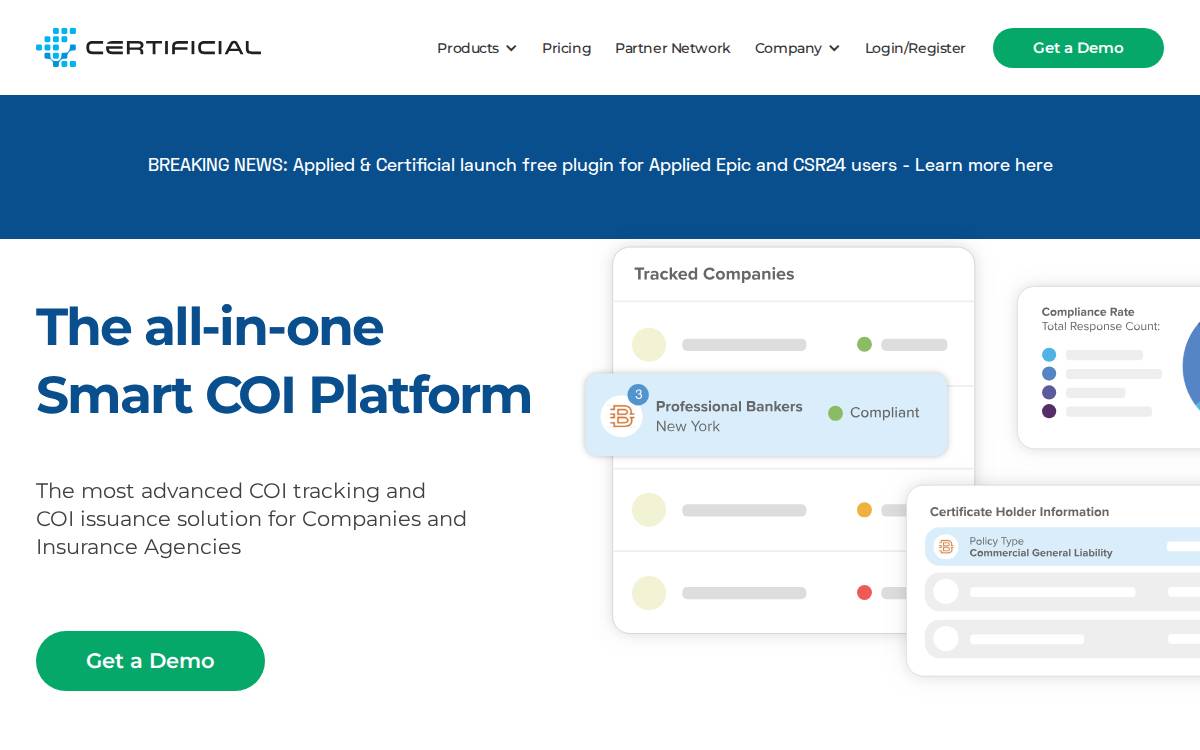Click the light blue legend dot in Compliance Rate
The height and width of the screenshot is (750, 1200).
point(1049,355)
